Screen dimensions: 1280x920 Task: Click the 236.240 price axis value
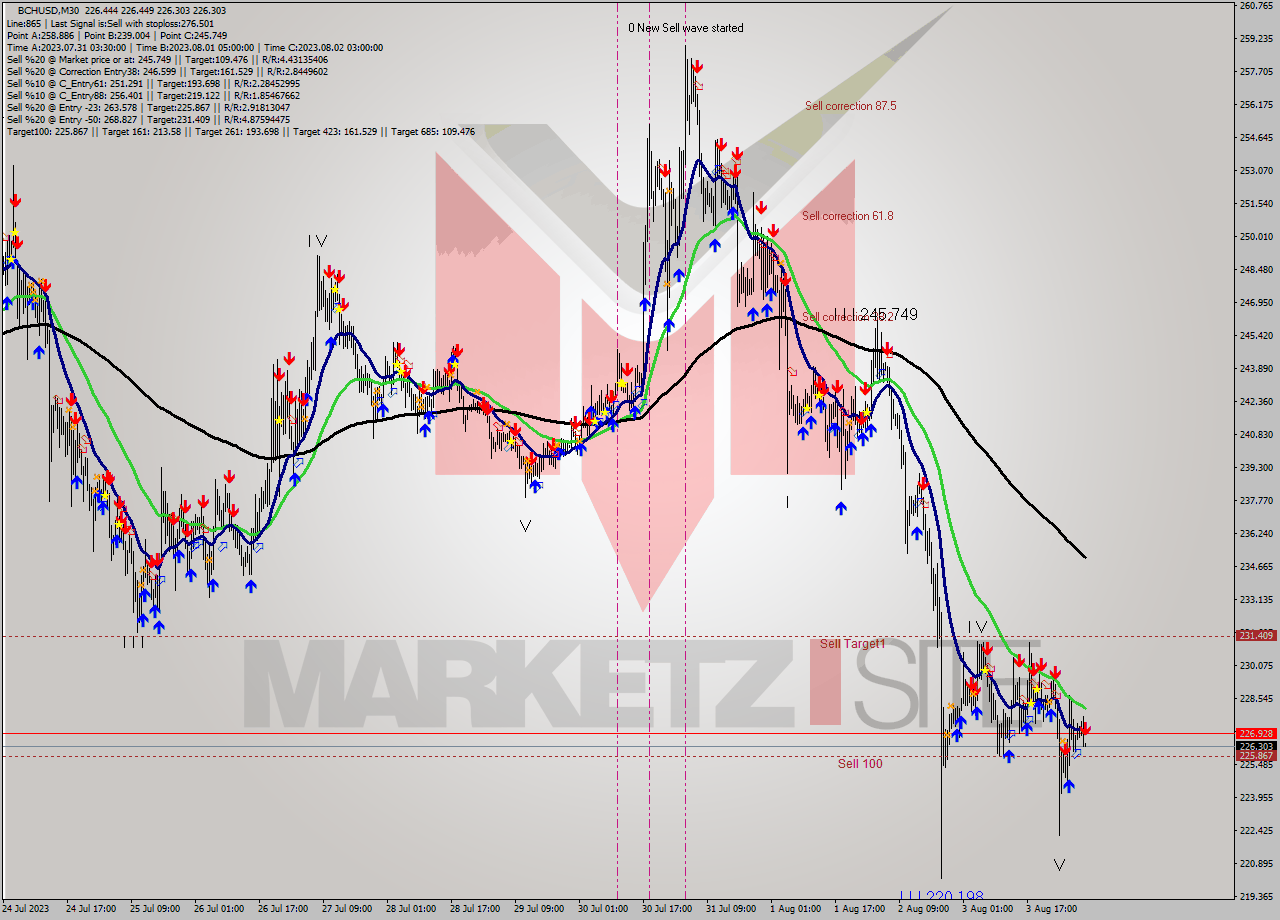tap(1256, 534)
